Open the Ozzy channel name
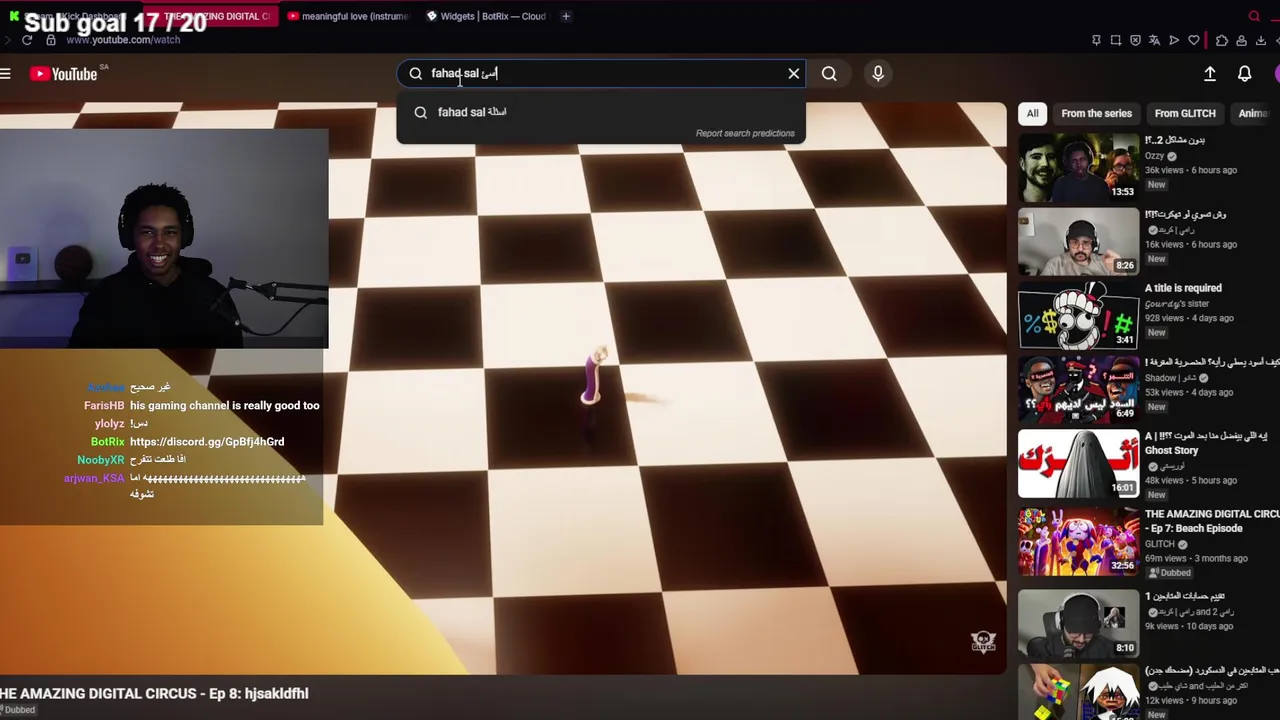Screen dimensions: 1280x720 (1154, 156)
